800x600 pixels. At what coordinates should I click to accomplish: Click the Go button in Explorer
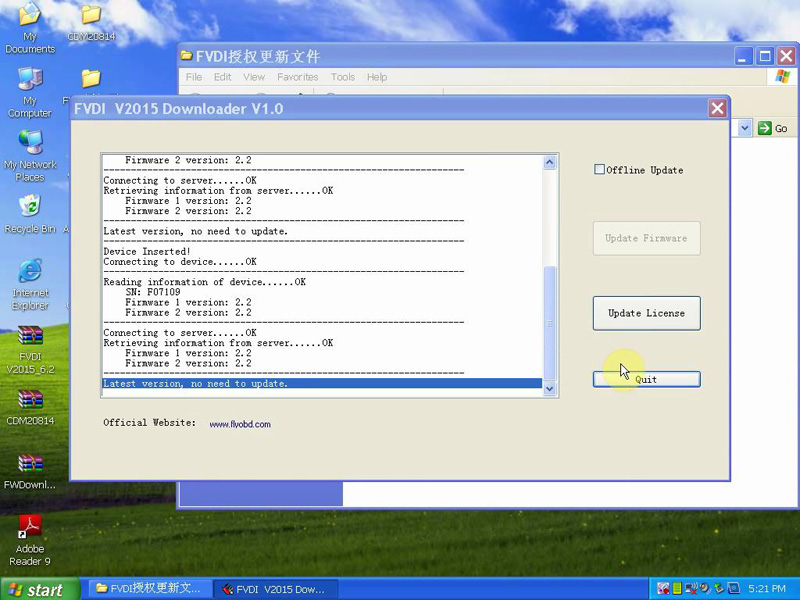pos(772,128)
